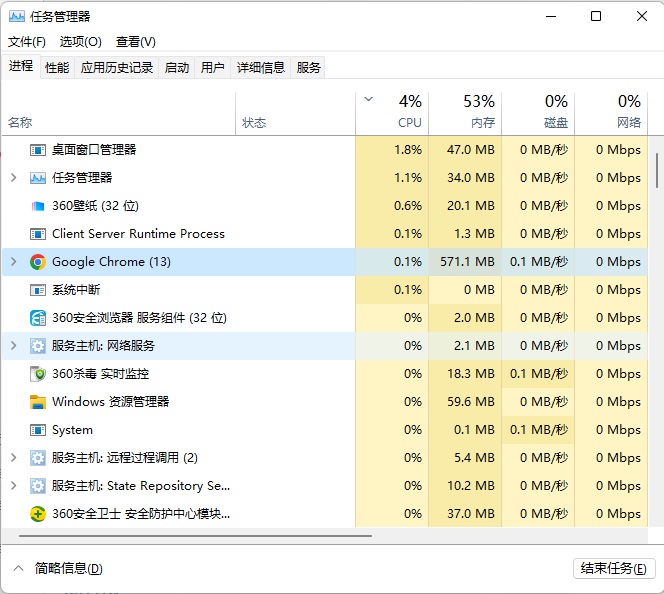
Task: Click the 桌面窗口管理器 process icon
Action: (38, 150)
